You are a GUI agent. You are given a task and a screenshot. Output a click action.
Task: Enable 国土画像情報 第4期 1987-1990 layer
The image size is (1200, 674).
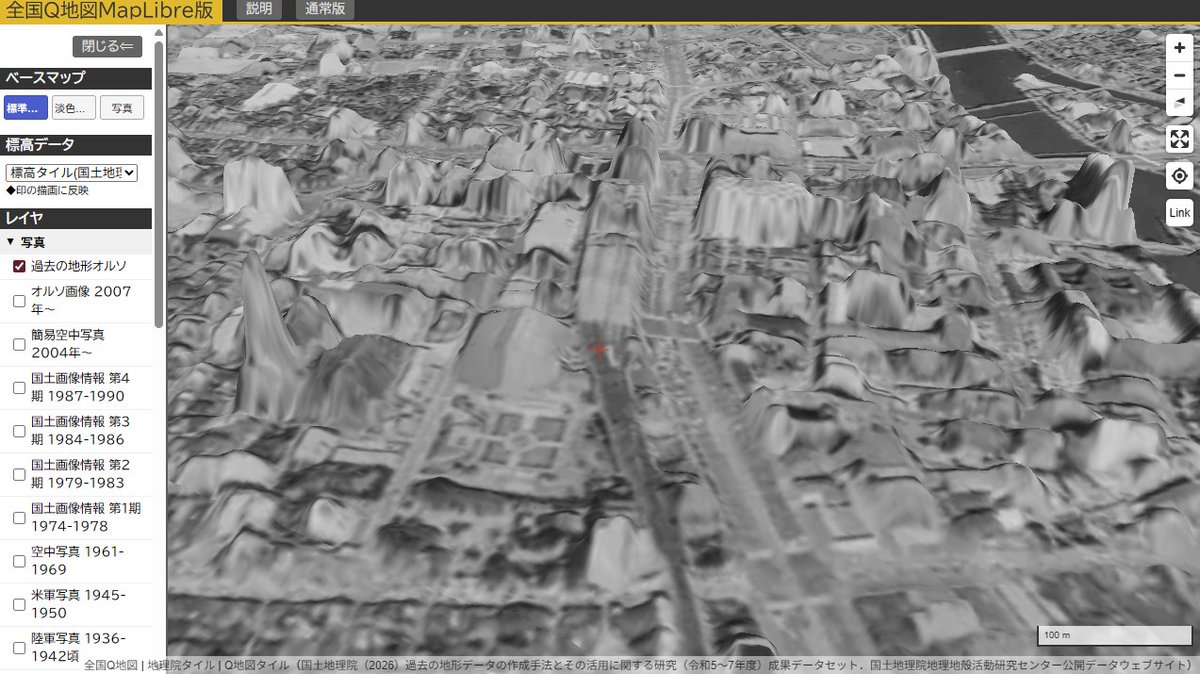[19, 387]
